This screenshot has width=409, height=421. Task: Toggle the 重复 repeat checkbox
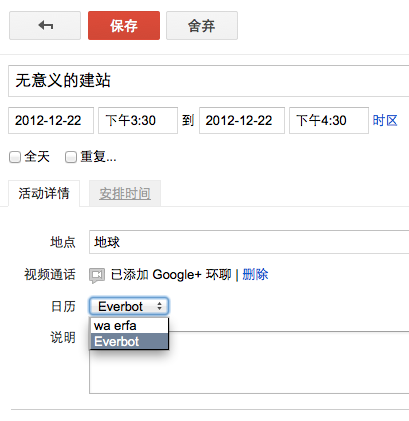pyautogui.click(x=71, y=157)
